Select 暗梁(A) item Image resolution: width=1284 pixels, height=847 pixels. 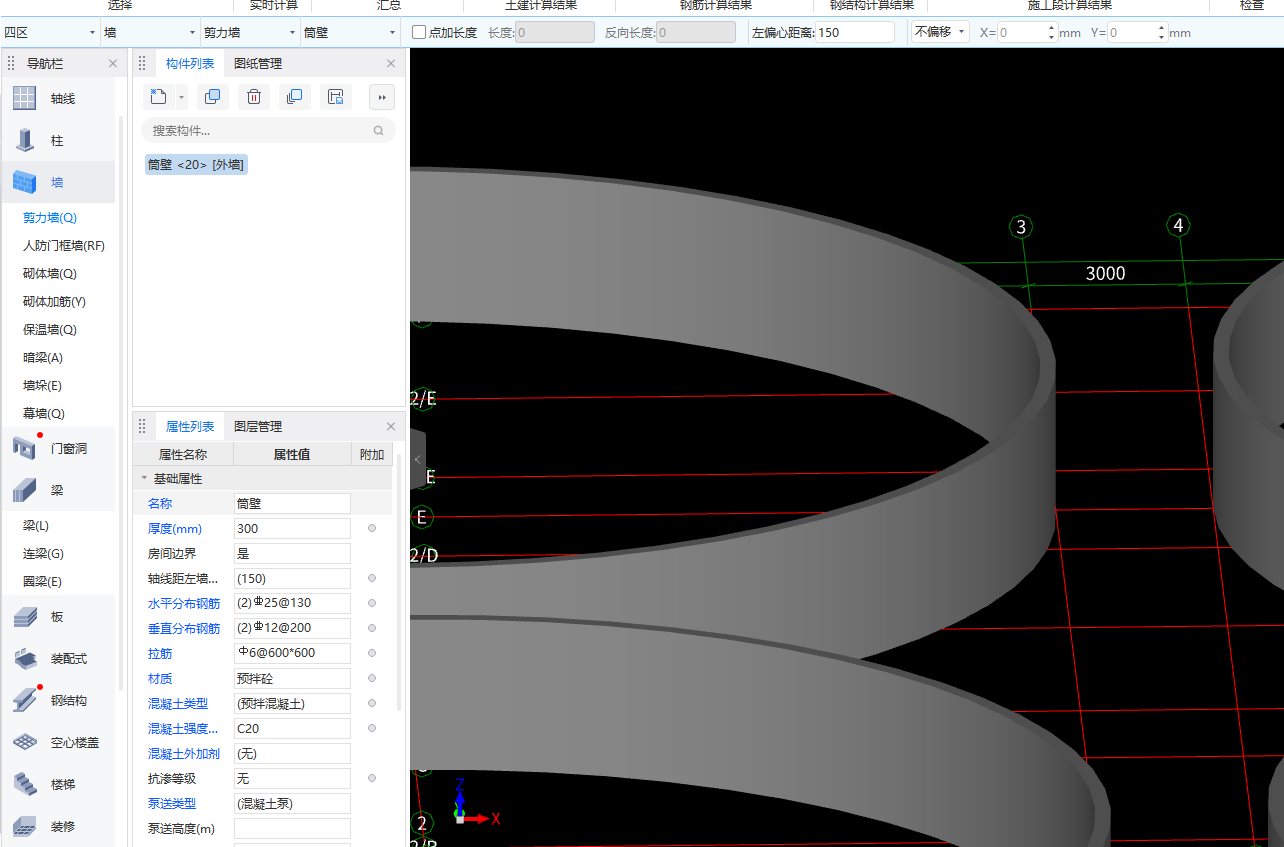pos(43,358)
